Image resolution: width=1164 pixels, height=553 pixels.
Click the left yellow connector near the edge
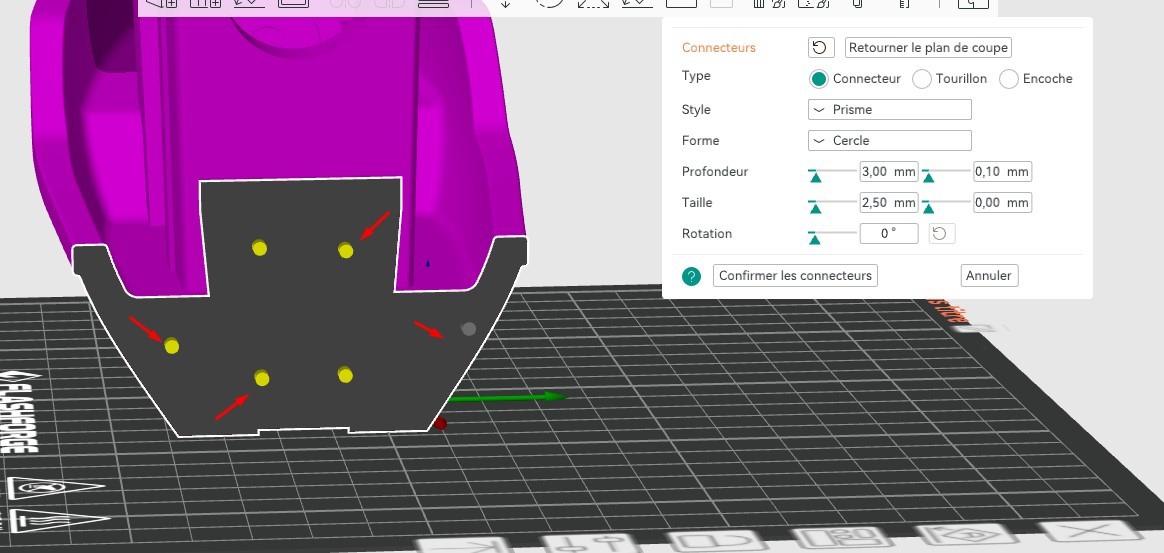172,346
